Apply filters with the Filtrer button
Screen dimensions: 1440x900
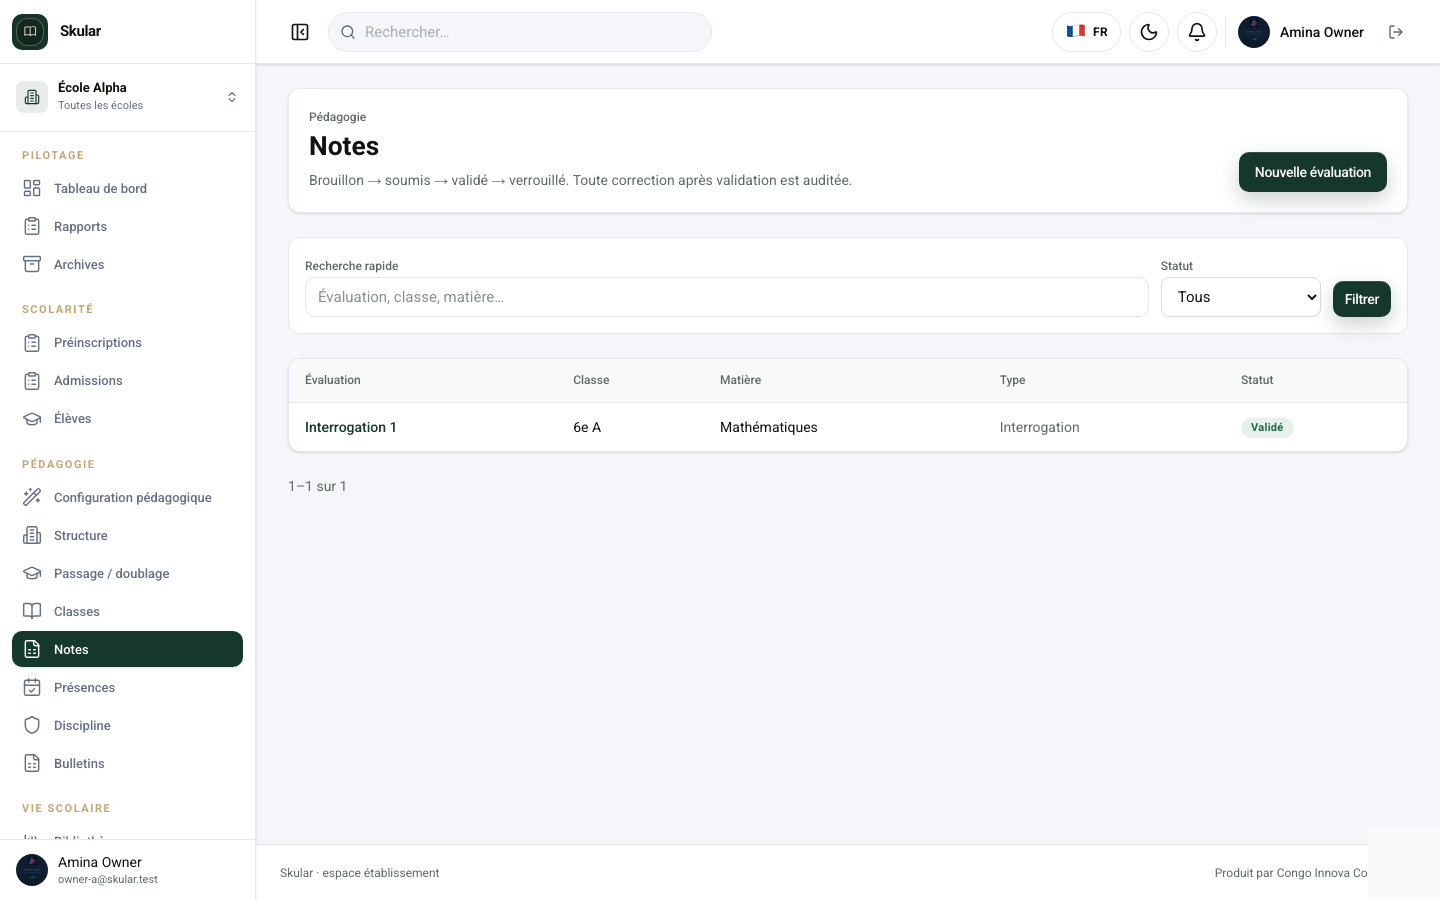tap(1361, 299)
